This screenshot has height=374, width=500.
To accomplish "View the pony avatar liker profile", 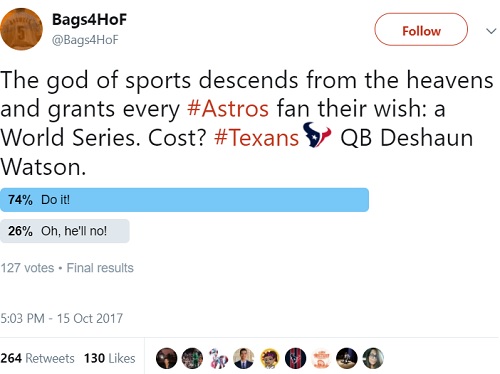I will tap(218, 358).
